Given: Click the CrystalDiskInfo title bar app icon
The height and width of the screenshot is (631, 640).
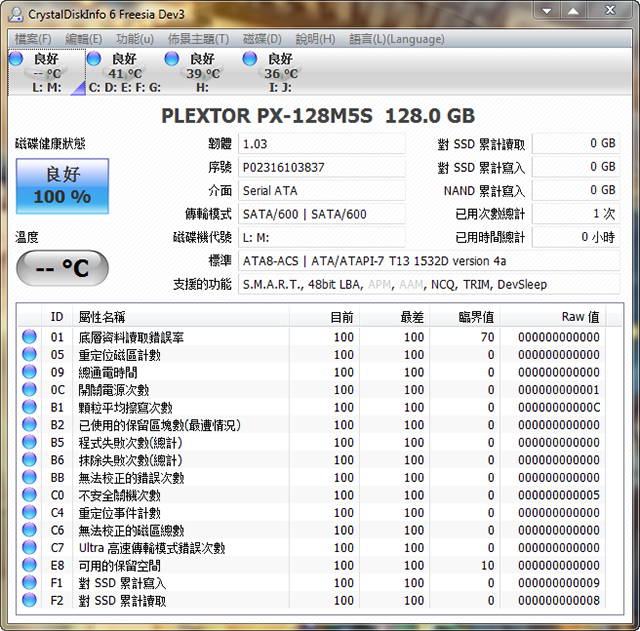Looking at the screenshot, I should (16, 14).
